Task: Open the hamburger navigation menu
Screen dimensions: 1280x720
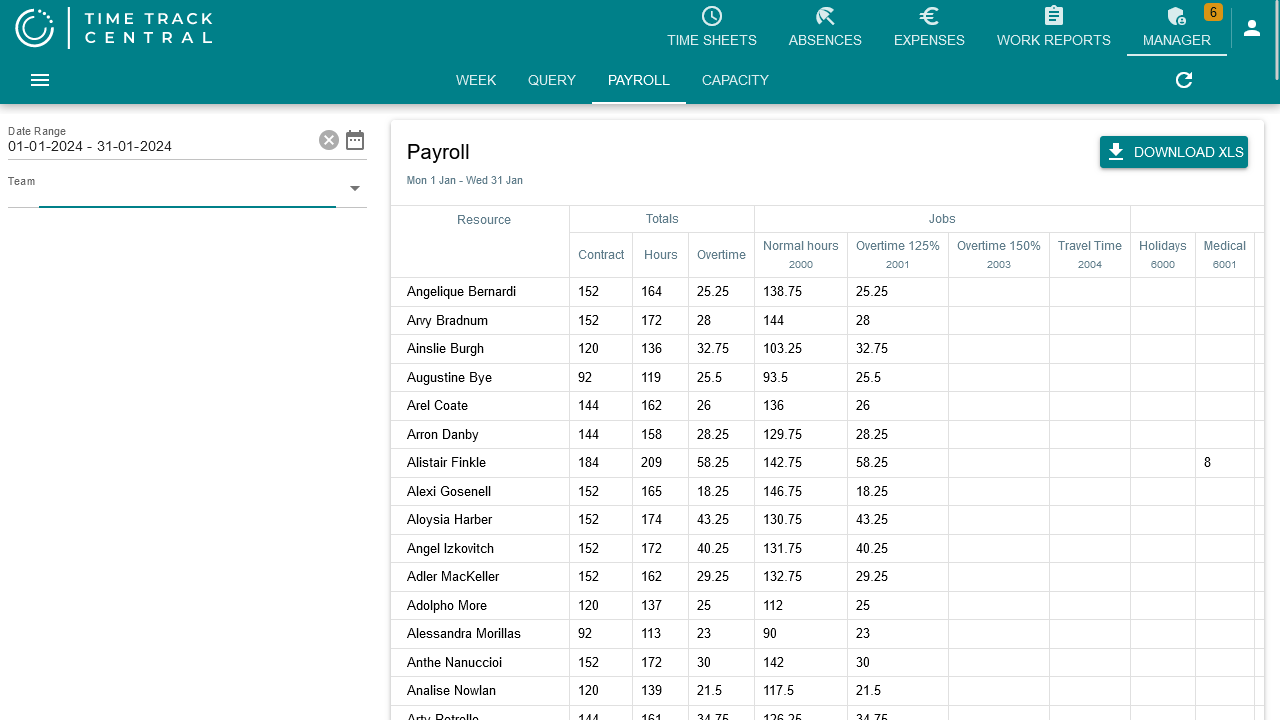Action: click(x=39, y=80)
